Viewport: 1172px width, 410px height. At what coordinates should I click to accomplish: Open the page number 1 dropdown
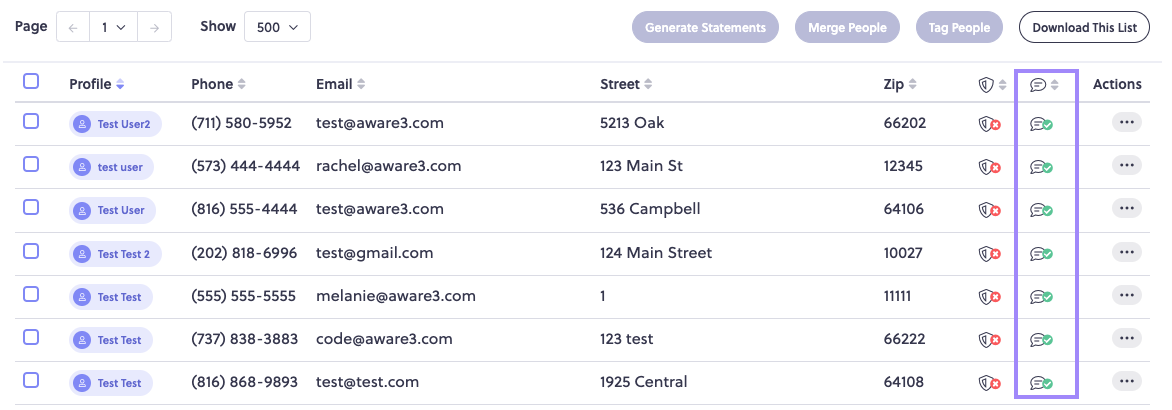[x=114, y=27]
